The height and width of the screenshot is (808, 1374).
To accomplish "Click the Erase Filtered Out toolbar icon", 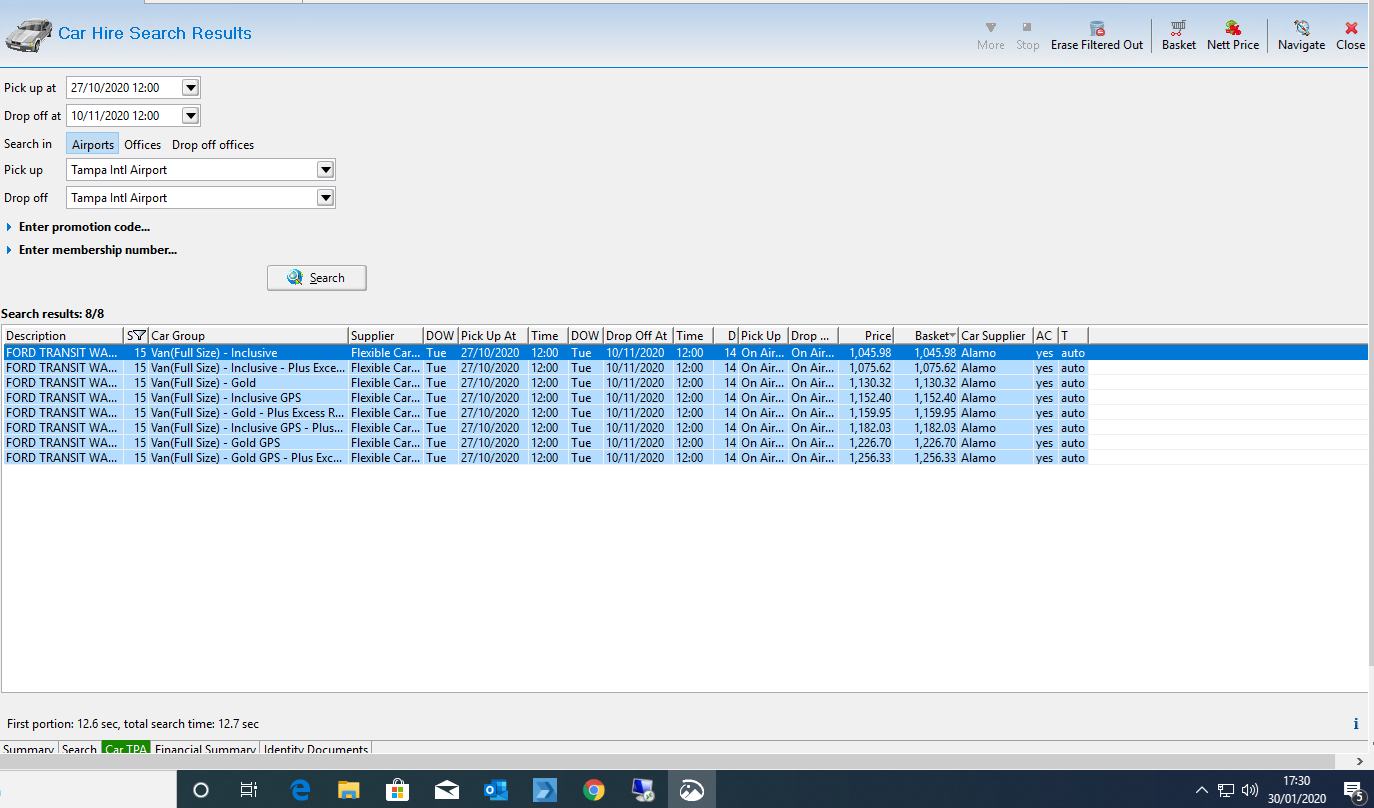I will click(1097, 28).
